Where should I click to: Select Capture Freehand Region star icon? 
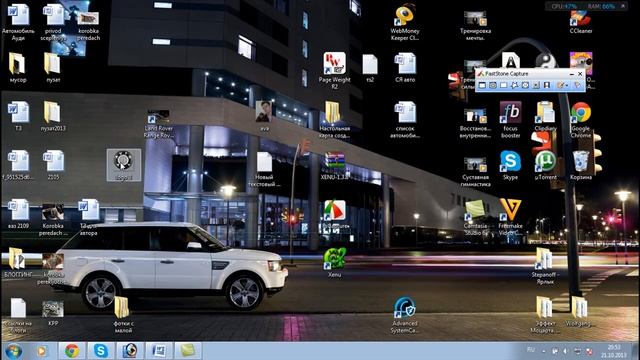[x=514, y=85]
